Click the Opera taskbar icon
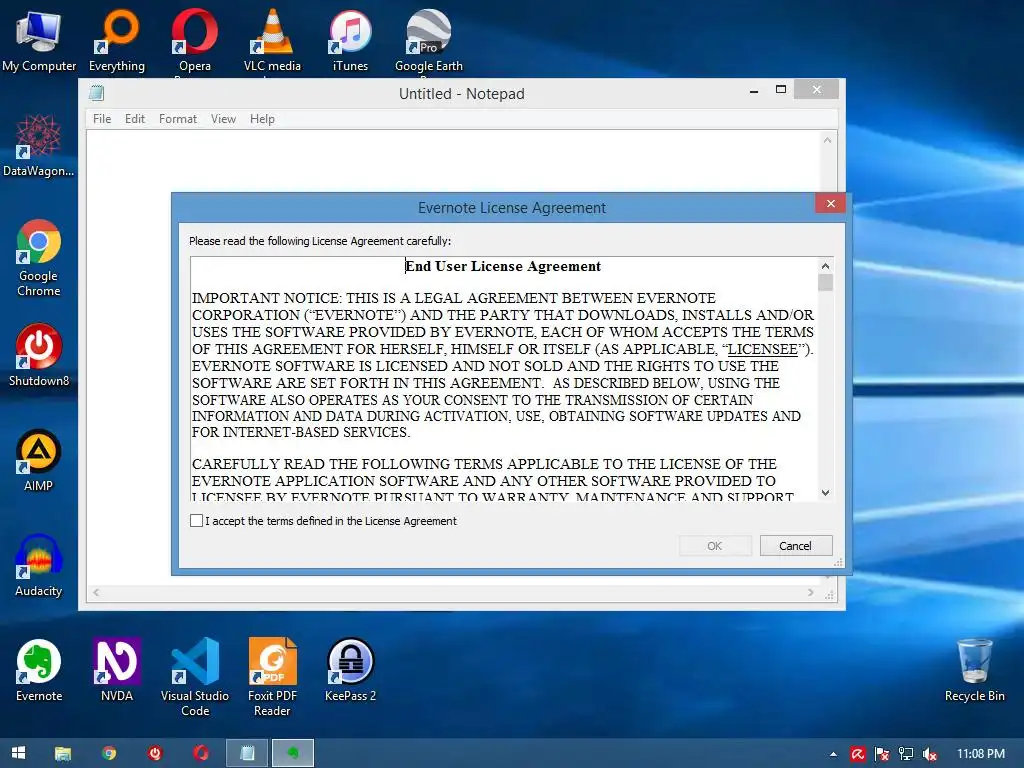Screen dimensions: 1024x768 pyautogui.click(x=200, y=753)
